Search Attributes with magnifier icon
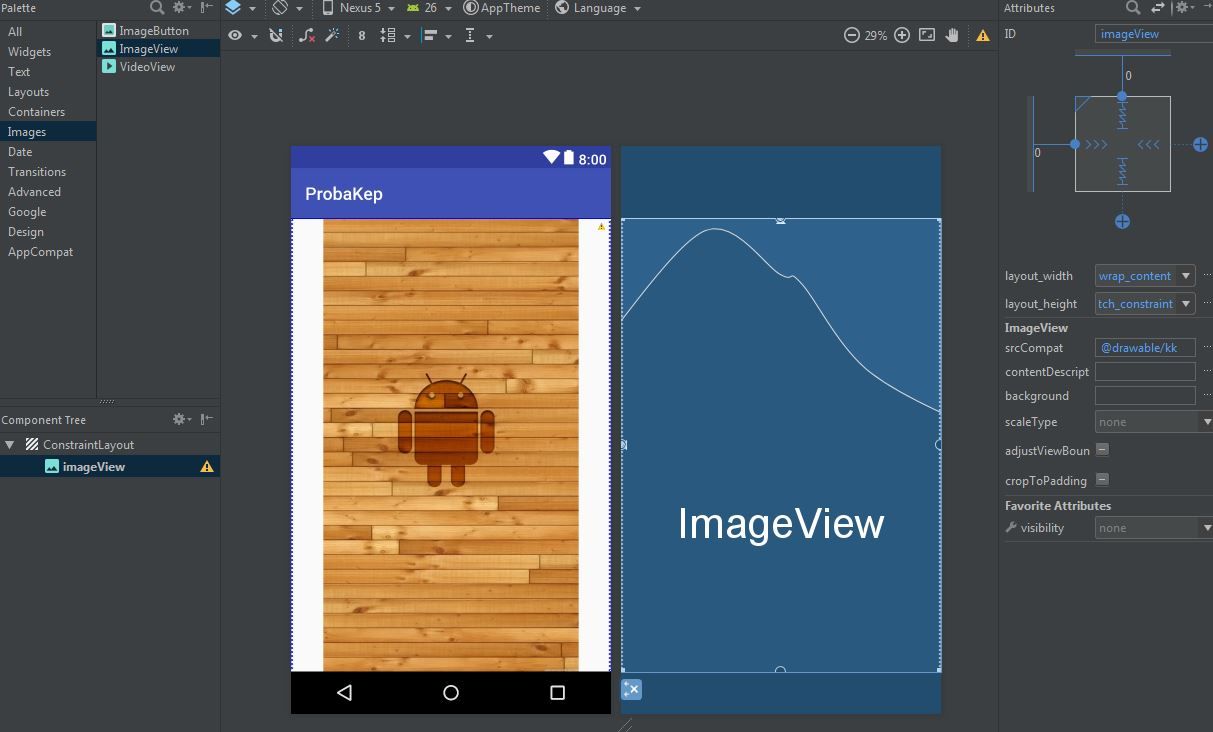 (1133, 7)
